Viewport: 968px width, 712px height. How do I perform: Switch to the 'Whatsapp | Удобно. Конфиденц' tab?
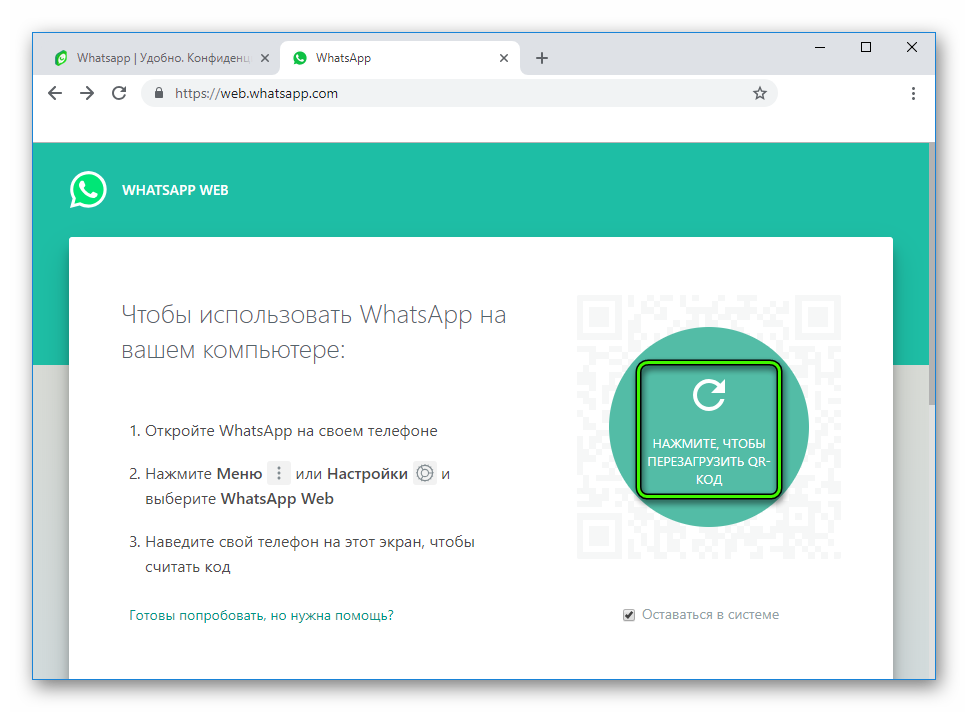163,58
